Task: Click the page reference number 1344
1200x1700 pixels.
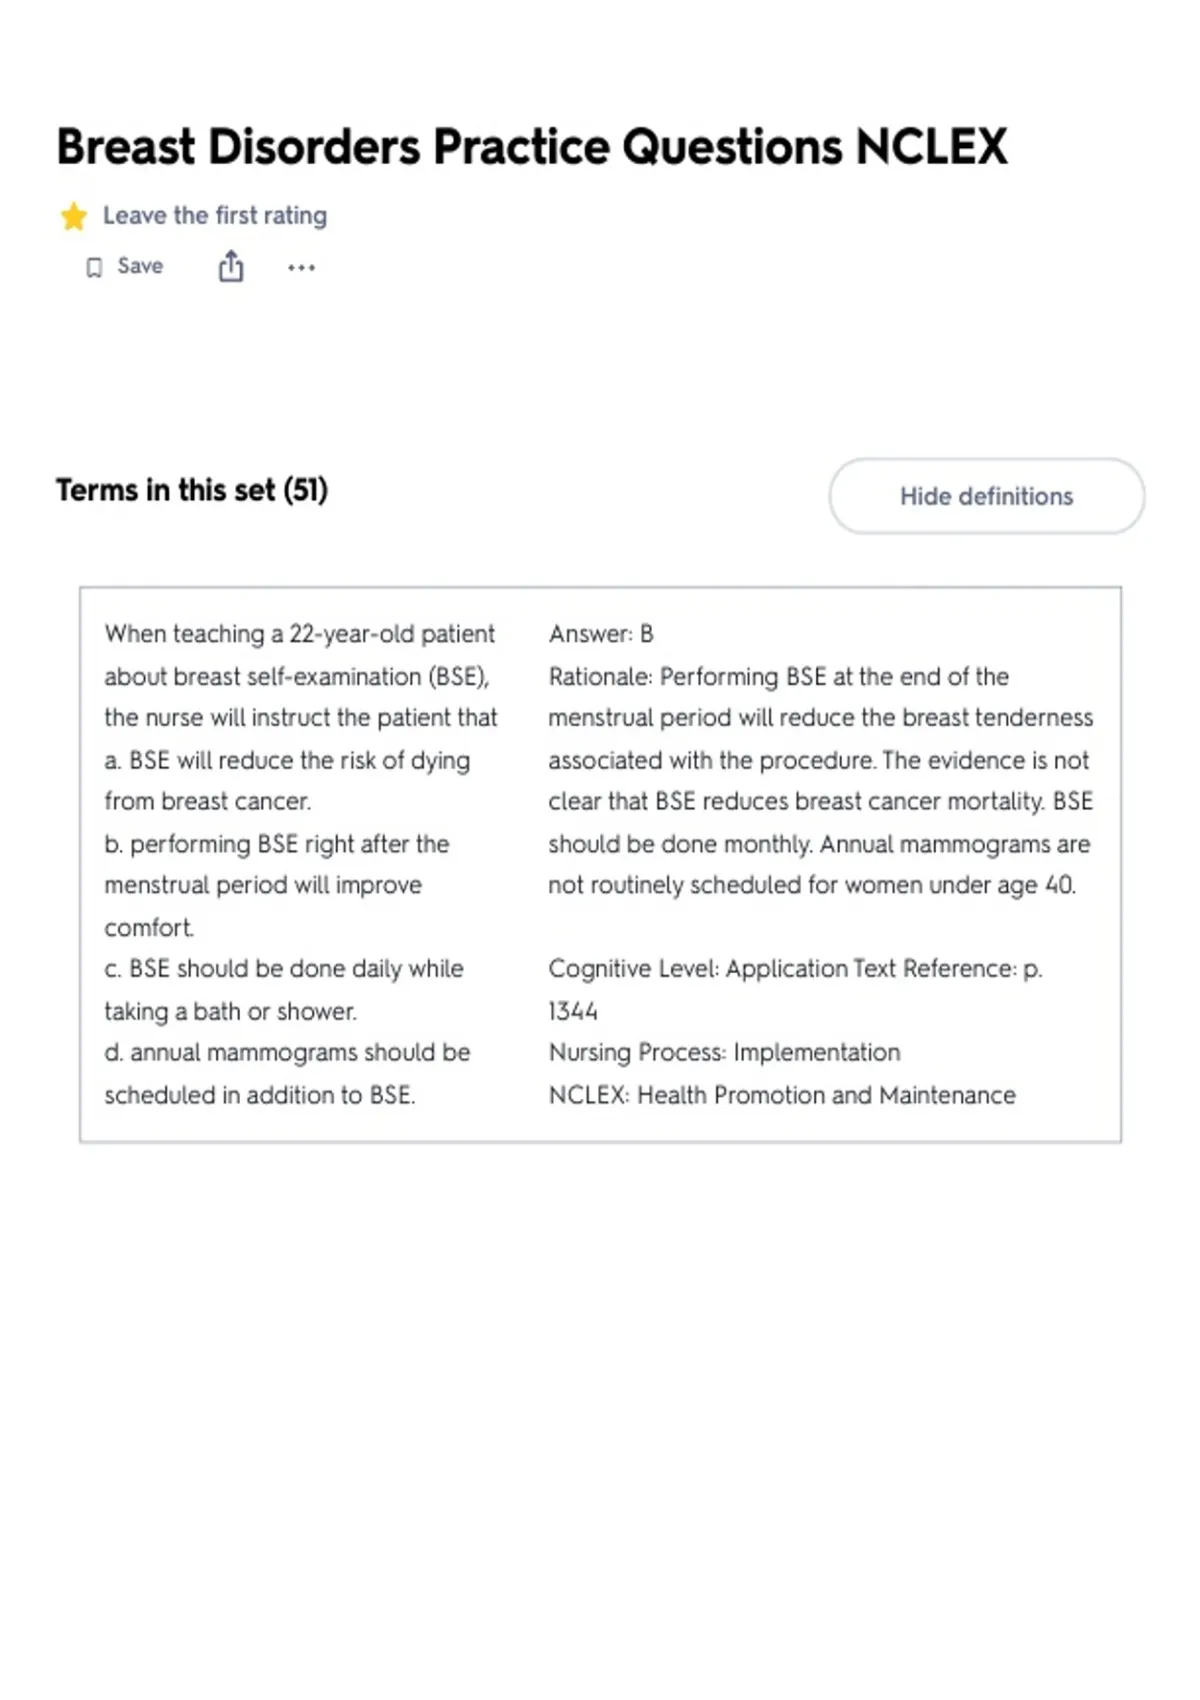Action: click(x=573, y=1011)
